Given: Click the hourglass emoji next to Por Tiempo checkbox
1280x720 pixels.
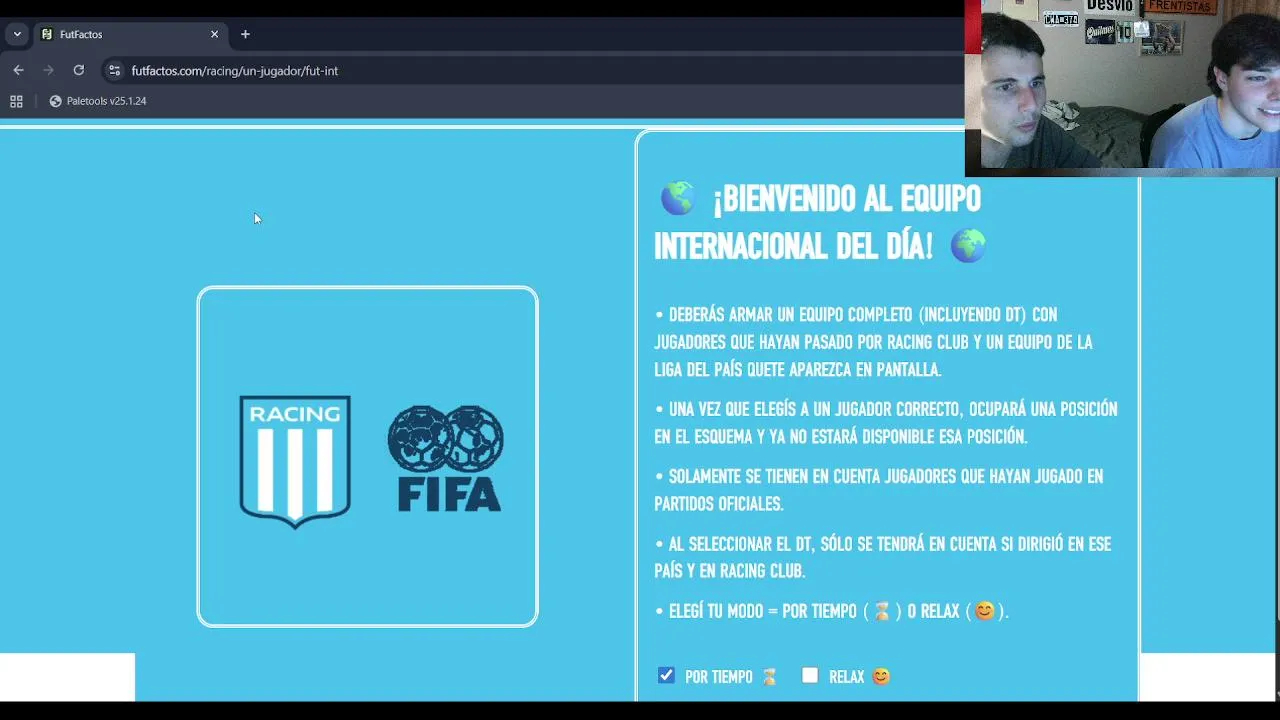Looking at the screenshot, I should [769, 677].
